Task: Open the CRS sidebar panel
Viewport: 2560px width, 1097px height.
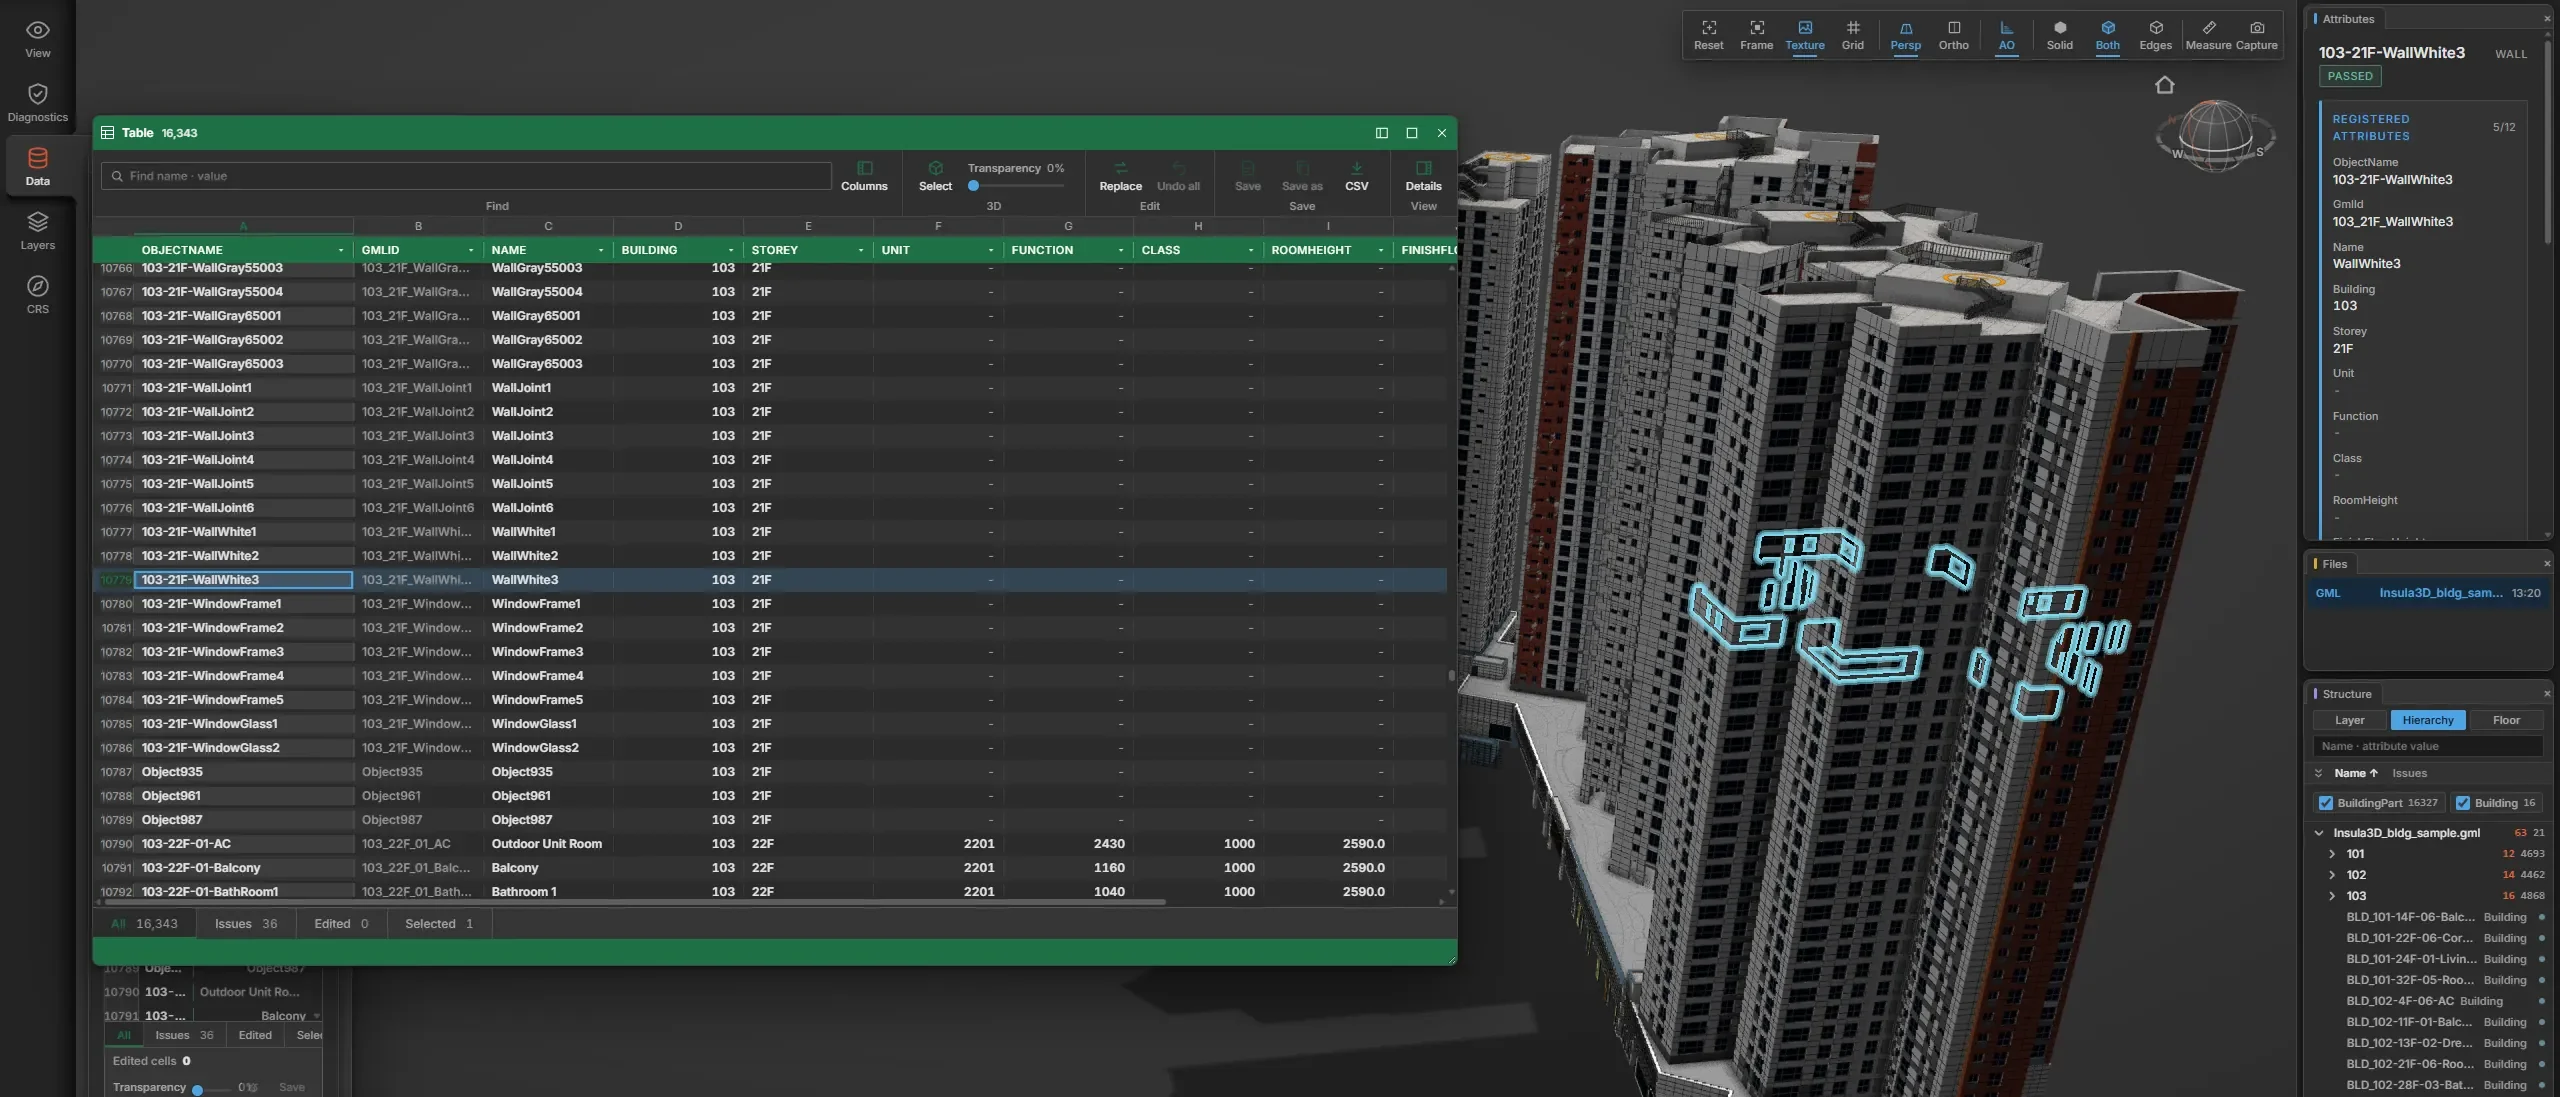Action: pyautogui.click(x=37, y=295)
